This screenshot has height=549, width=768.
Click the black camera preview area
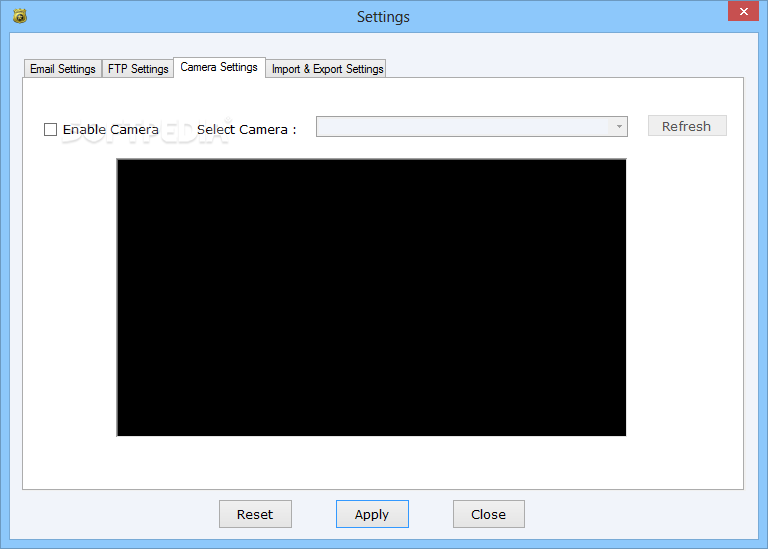tap(371, 297)
